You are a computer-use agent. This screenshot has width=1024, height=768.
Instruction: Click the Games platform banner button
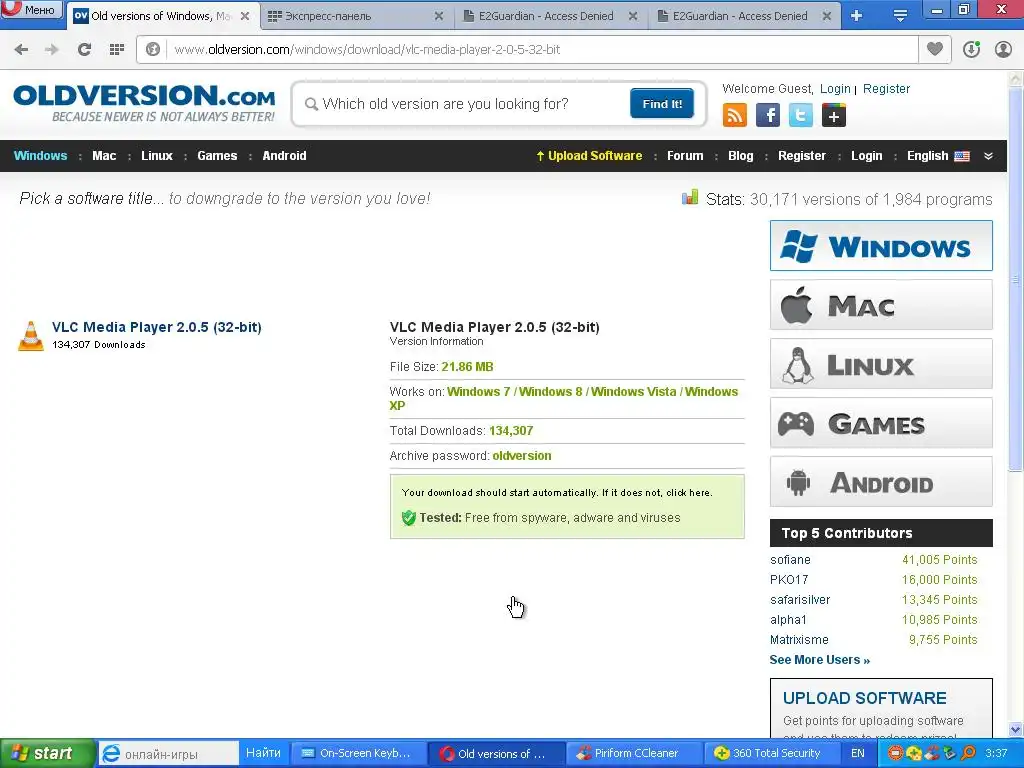click(881, 423)
